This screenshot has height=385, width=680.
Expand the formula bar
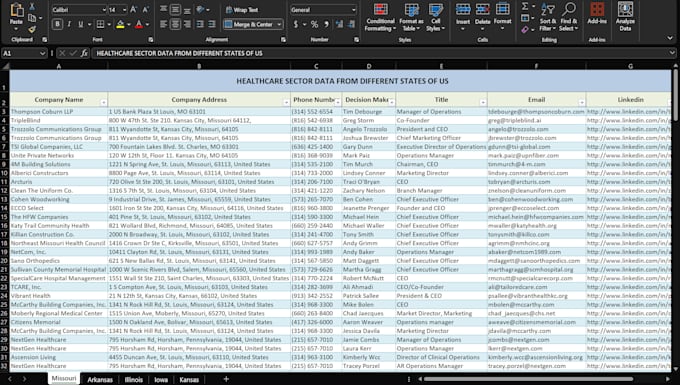pos(672,53)
